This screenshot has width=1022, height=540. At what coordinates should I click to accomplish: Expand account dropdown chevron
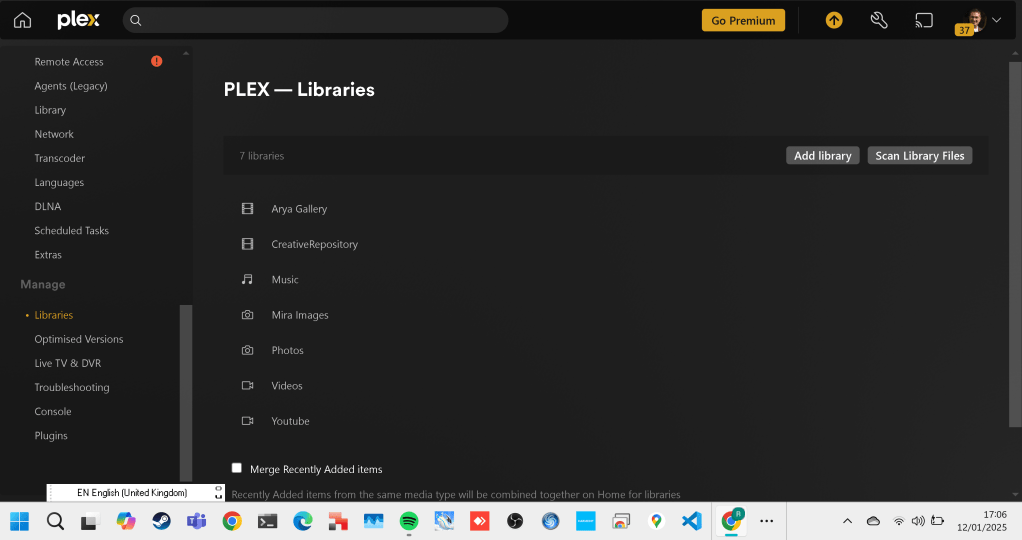[x=997, y=20]
